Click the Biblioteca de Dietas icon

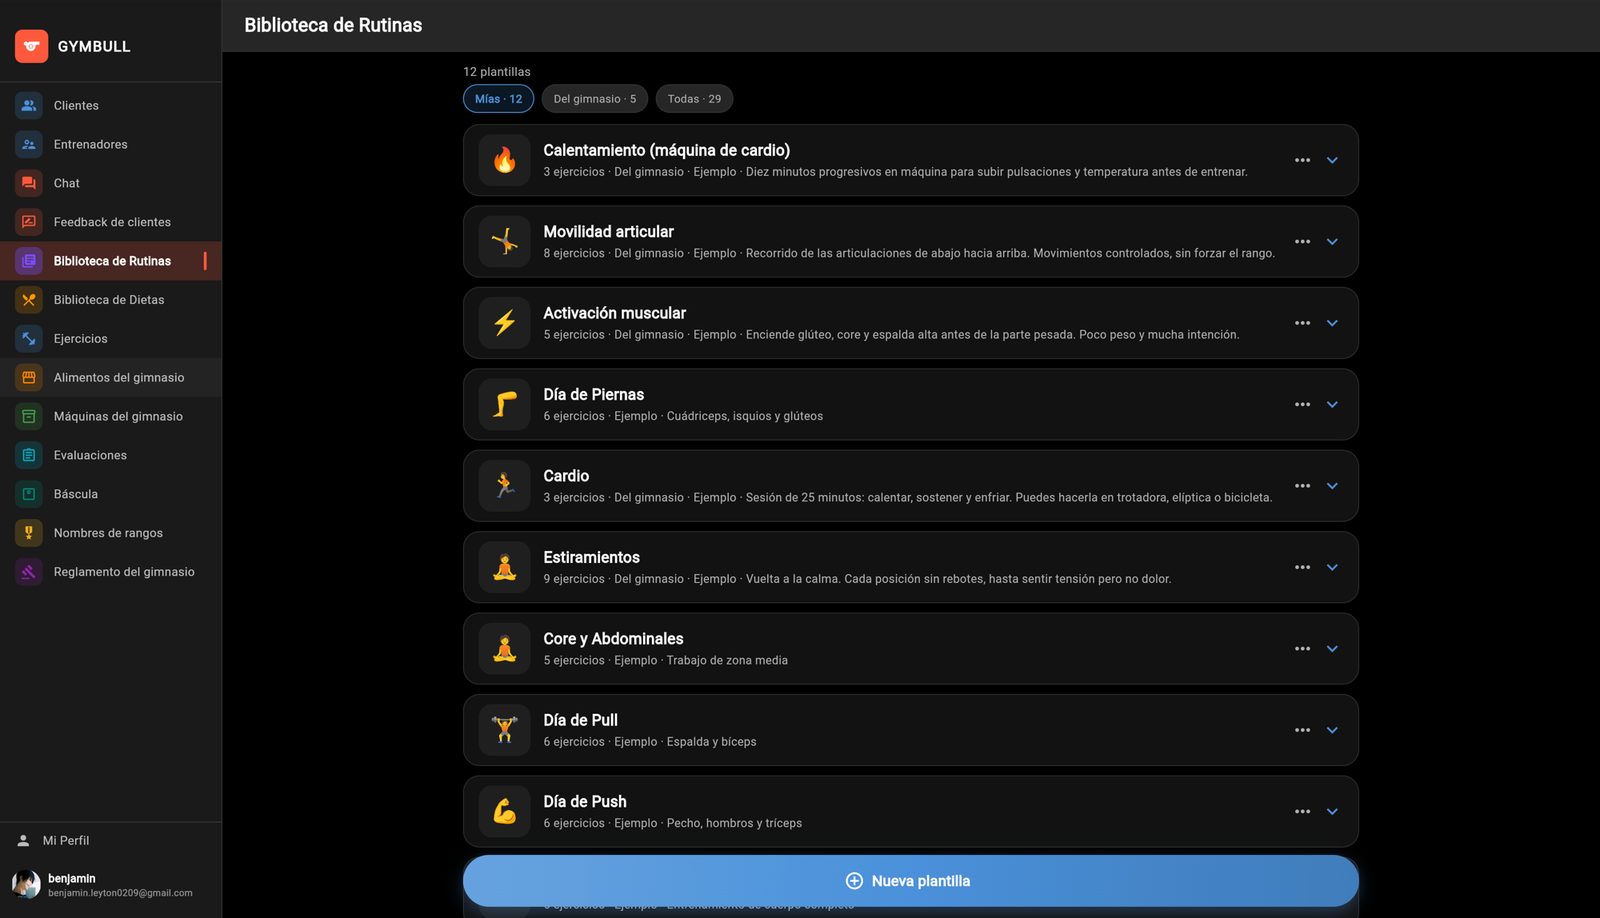point(29,300)
